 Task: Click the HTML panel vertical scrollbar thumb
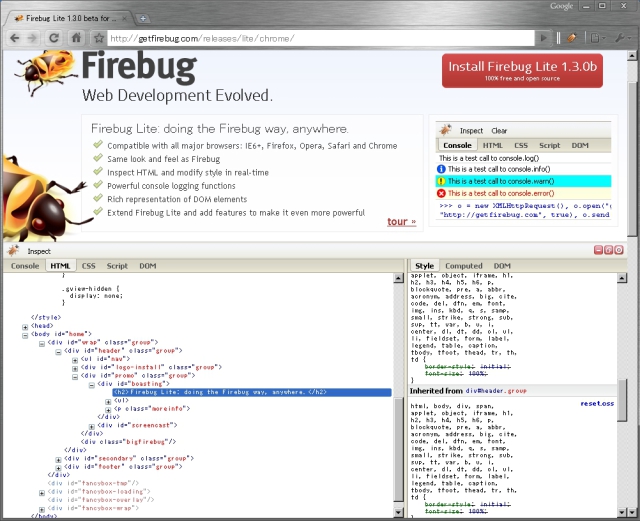coord(399,450)
